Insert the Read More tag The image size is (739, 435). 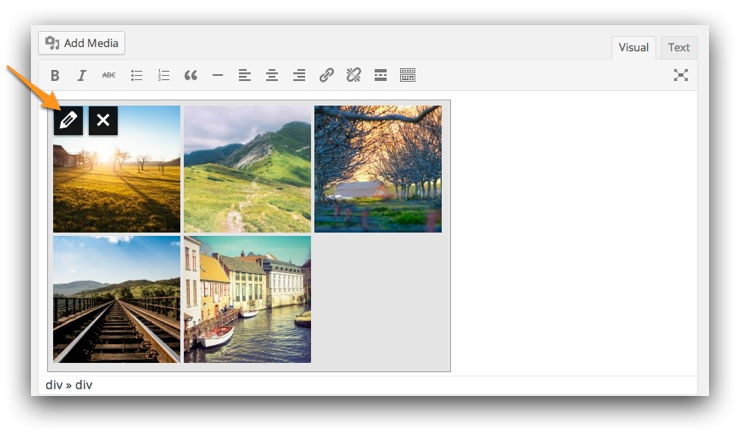(380, 75)
